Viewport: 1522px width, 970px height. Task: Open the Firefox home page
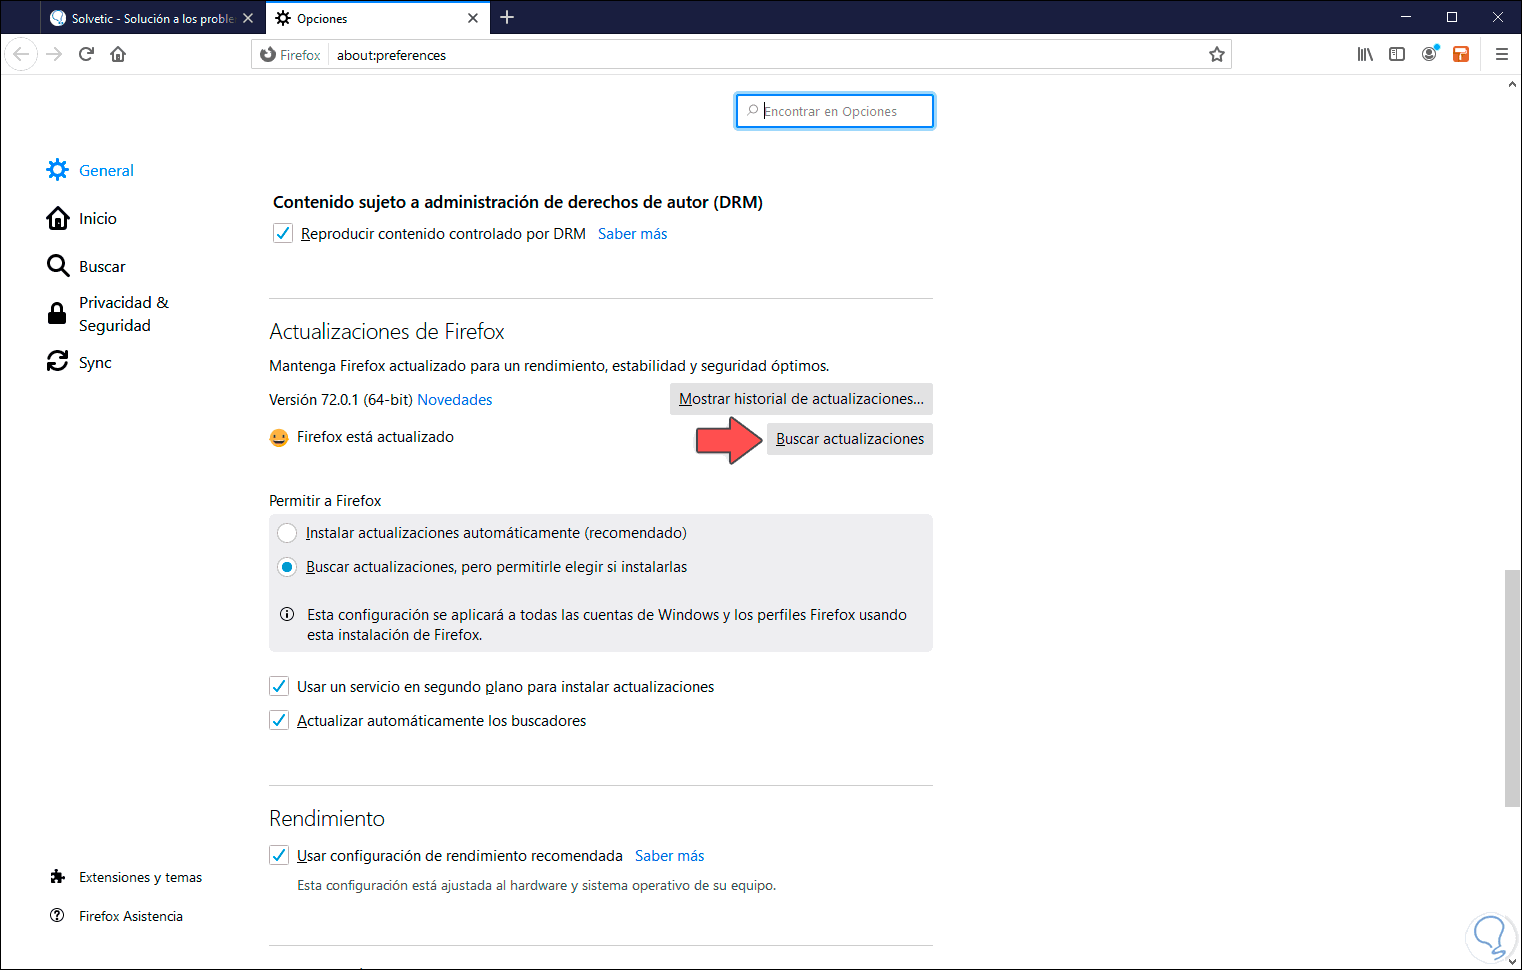click(118, 54)
